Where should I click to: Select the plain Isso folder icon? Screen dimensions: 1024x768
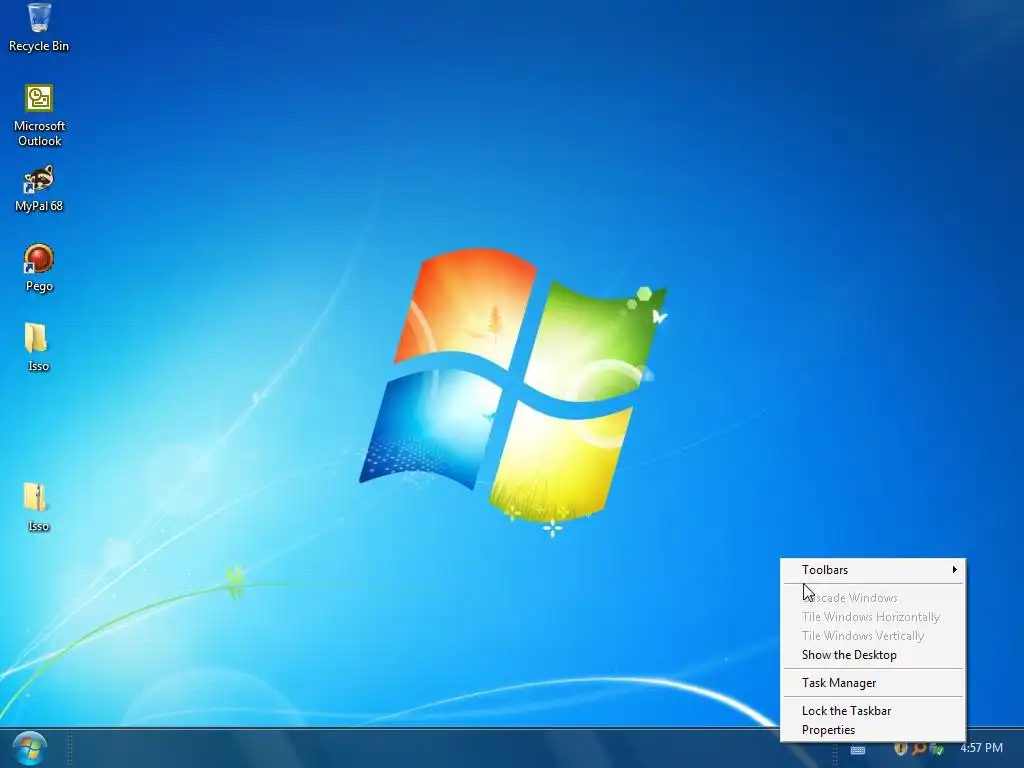(x=37, y=347)
